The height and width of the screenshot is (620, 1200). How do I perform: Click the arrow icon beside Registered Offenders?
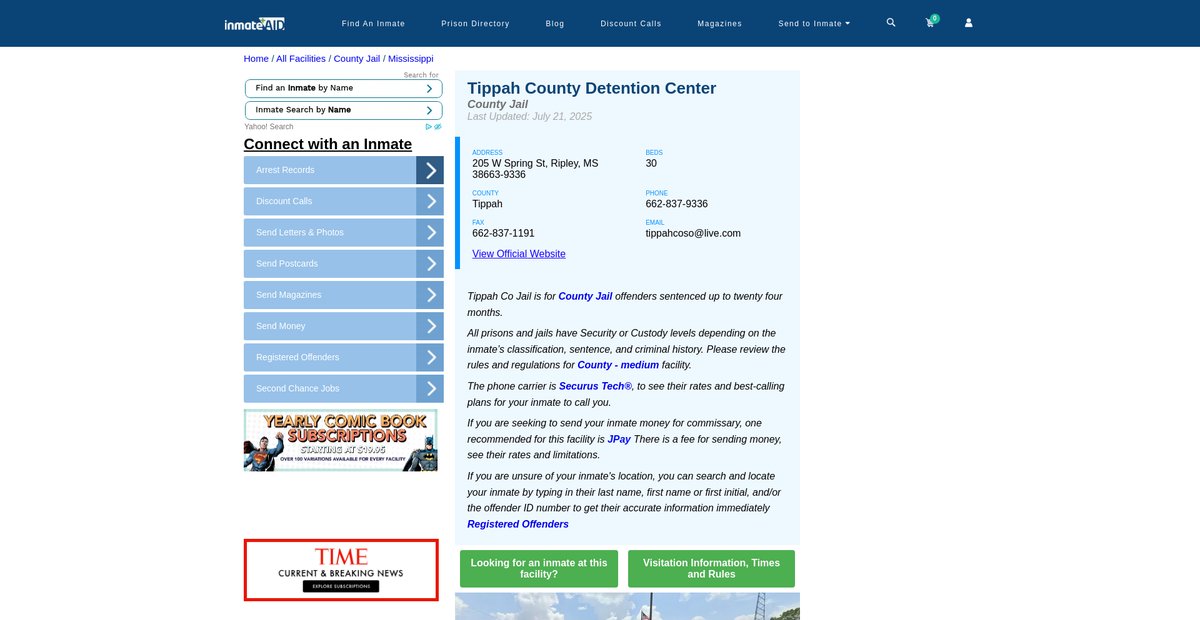point(430,357)
